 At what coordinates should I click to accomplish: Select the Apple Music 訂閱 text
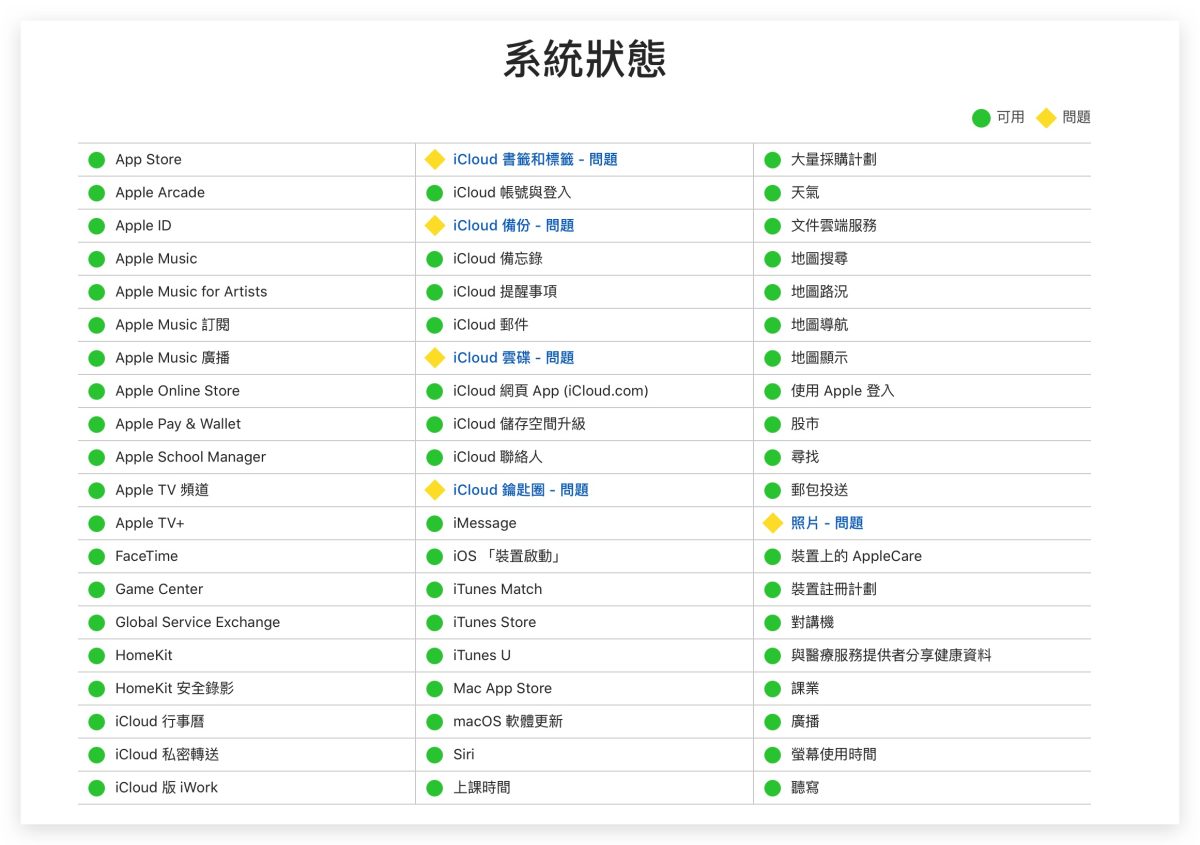pyautogui.click(x=172, y=324)
